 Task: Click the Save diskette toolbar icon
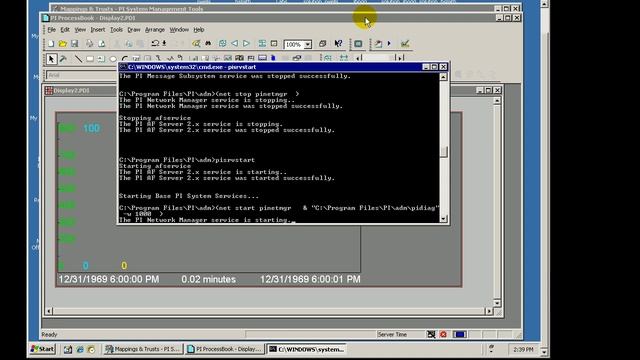(74, 44)
